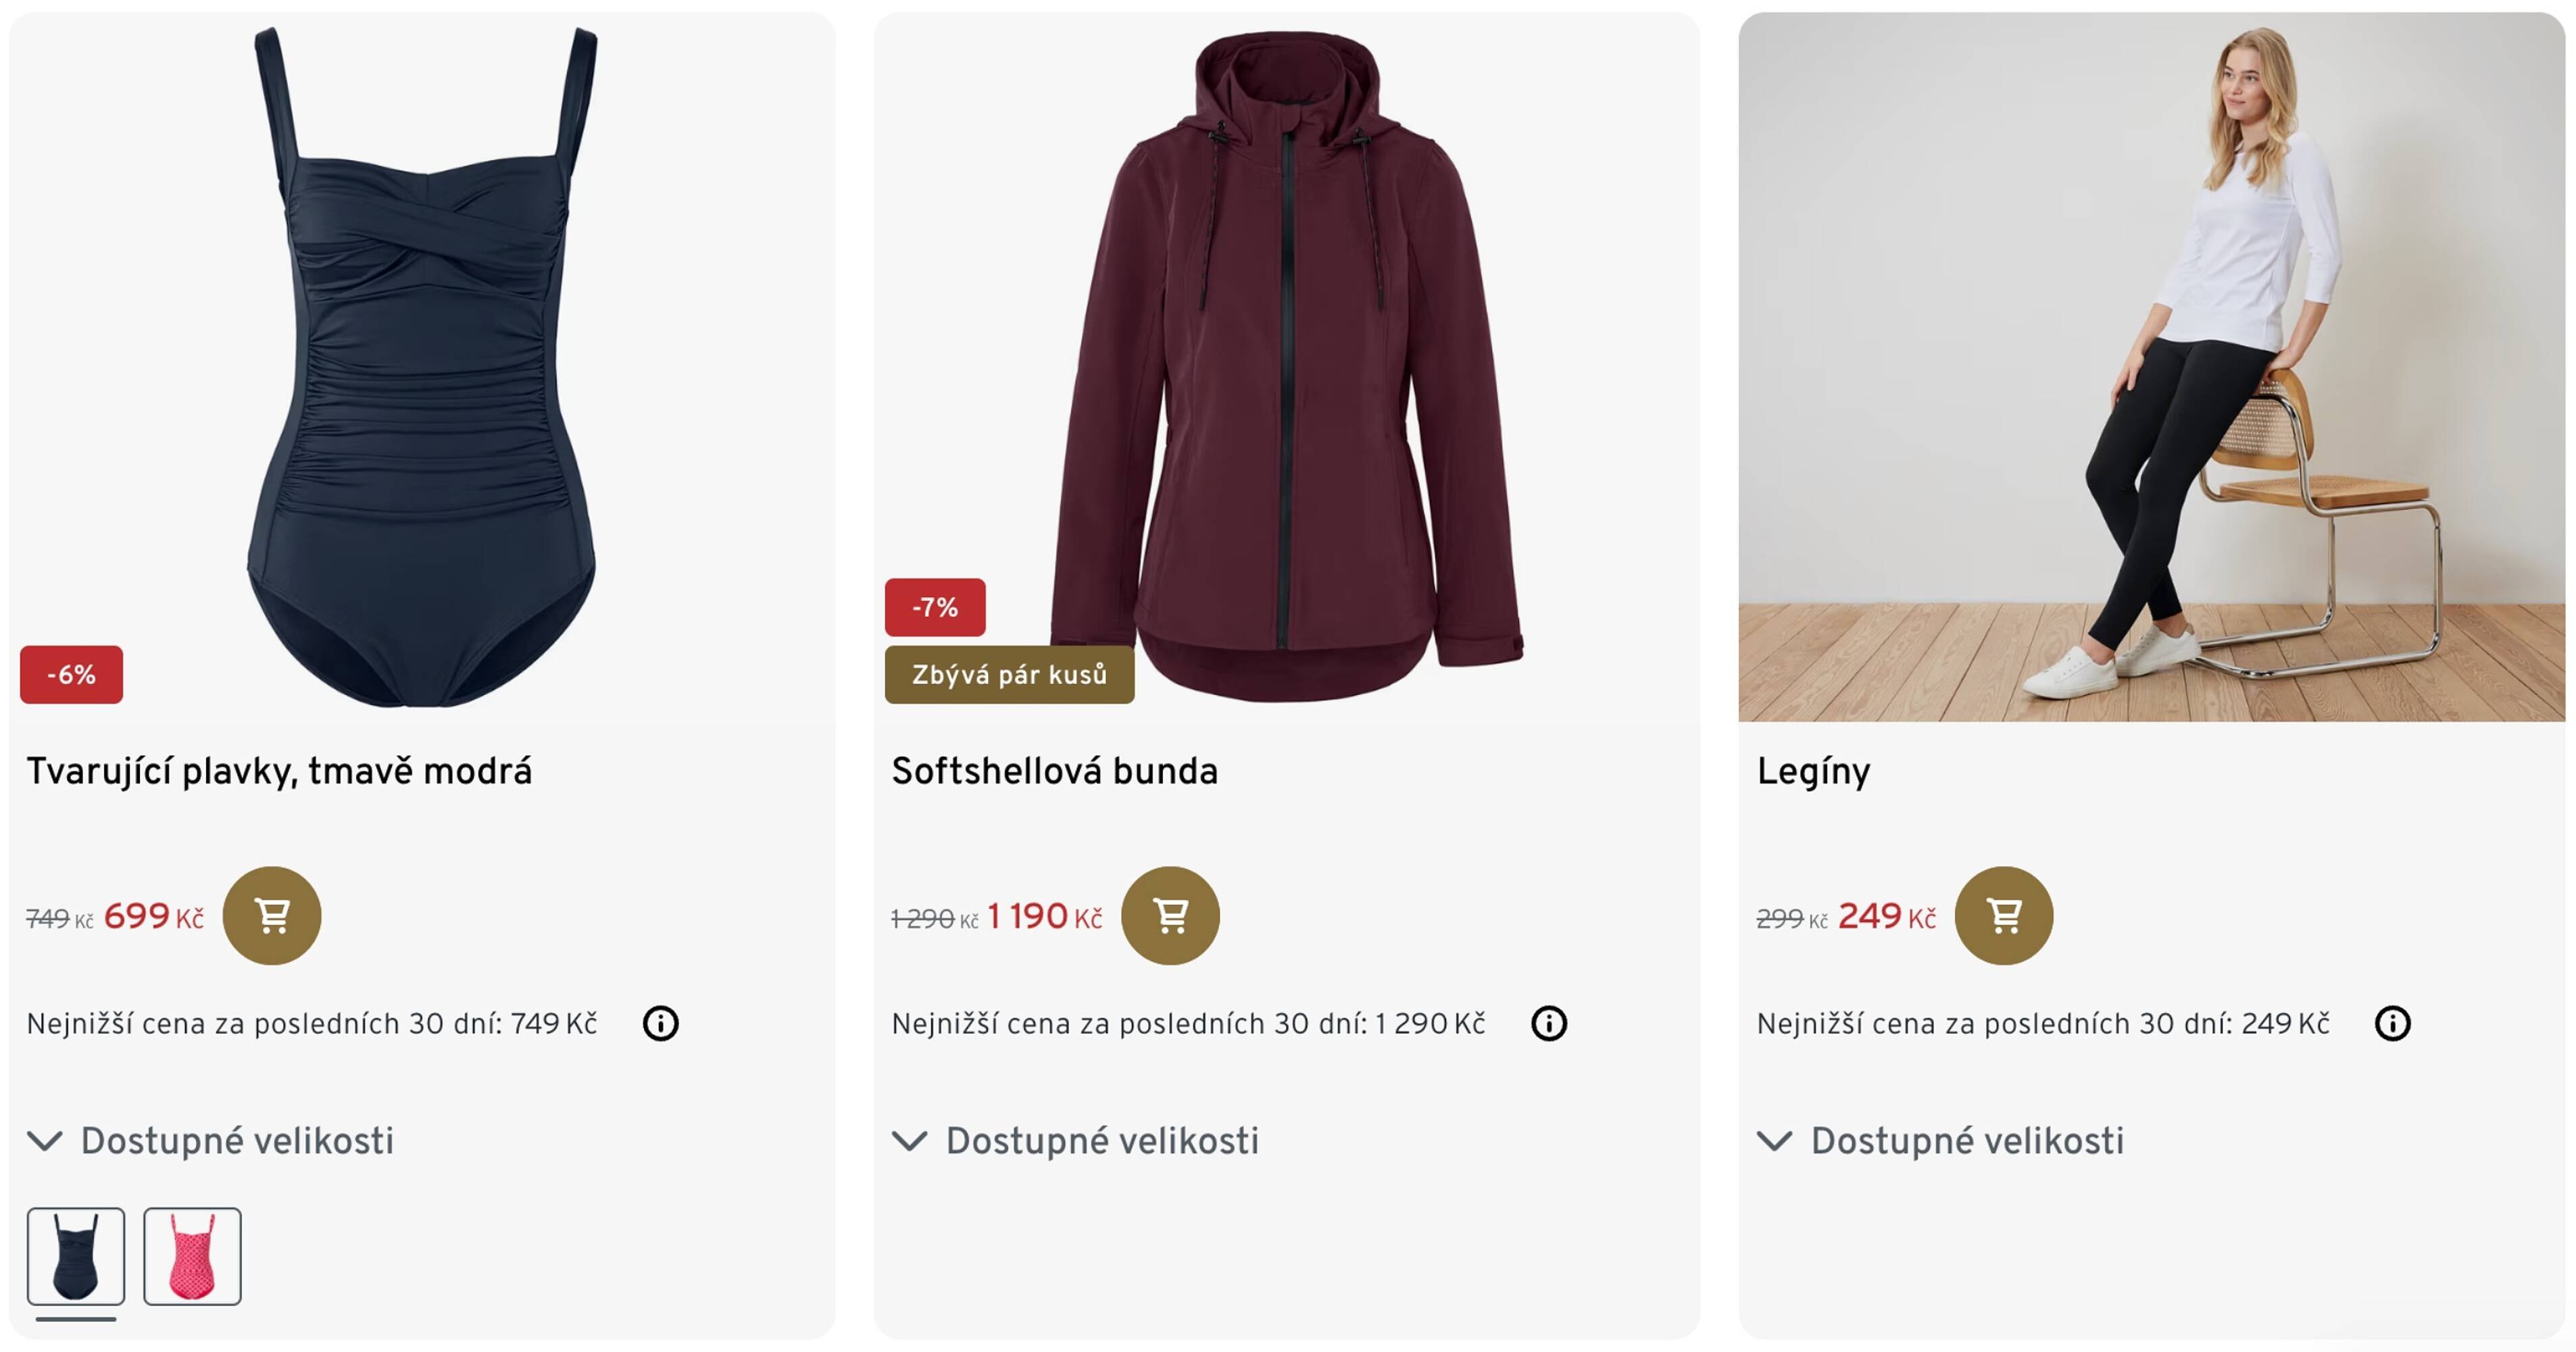Open price info icon for Legíny
The width and height of the screenshot is (2576, 1352).
pyautogui.click(x=2392, y=1023)
